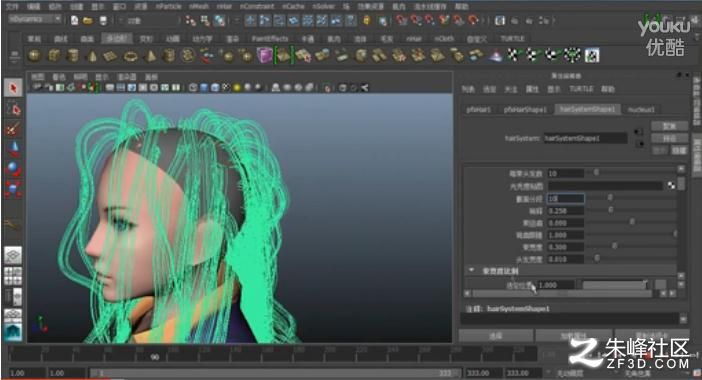Screen dimensions: 702x380
Task: Click the polygon cone shelf icon
Action: (92, 56)
